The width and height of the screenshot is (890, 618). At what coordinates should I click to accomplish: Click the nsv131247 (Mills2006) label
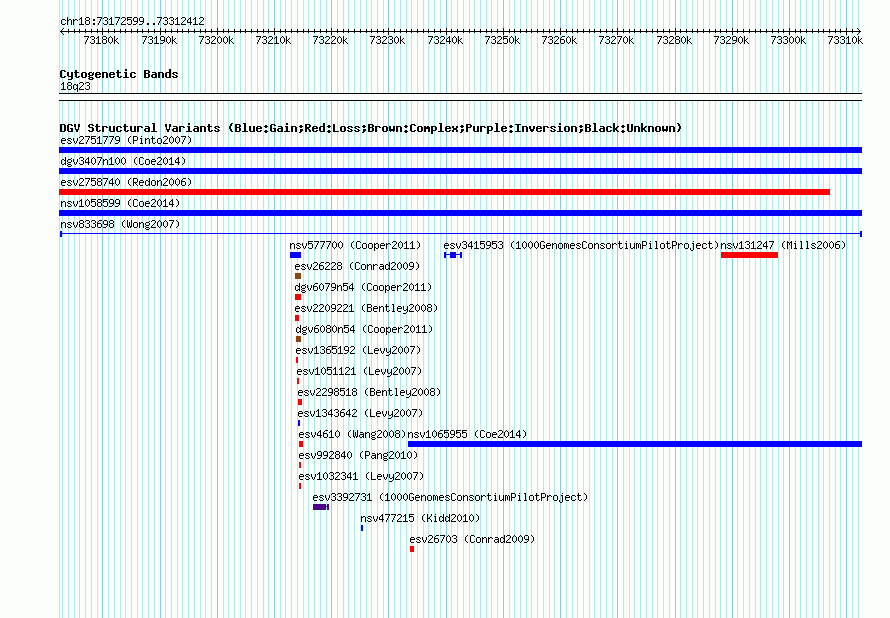pyautogui.click(x=783, y=245)
